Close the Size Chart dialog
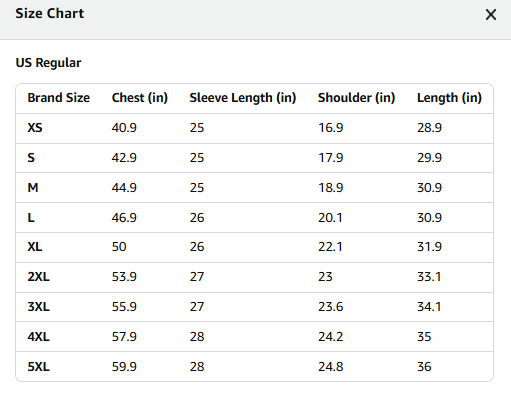The image size is (511, 402). click(x=491, y=15)
